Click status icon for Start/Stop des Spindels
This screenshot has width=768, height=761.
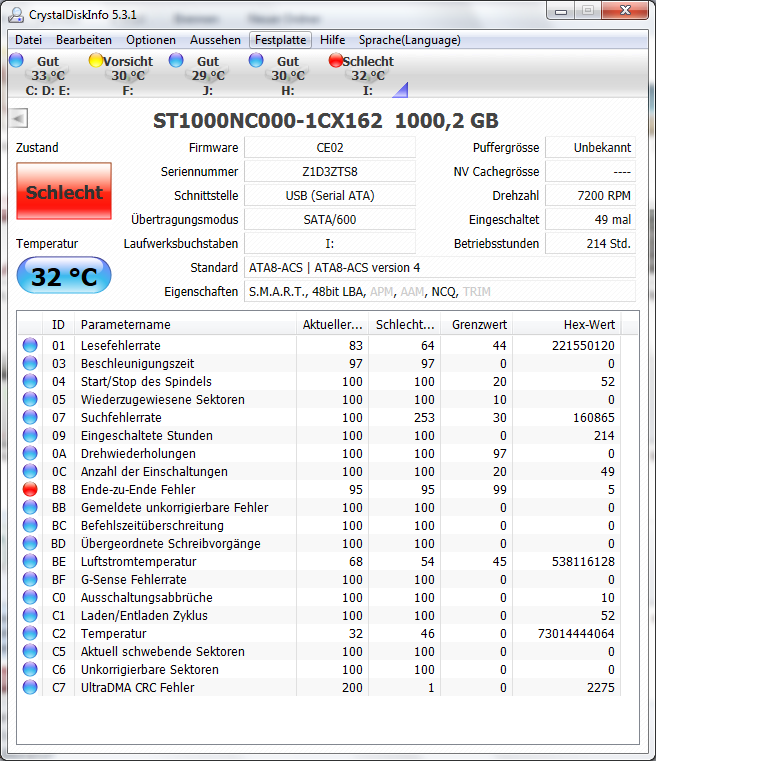pyautogui.click(x=30, y=381)
